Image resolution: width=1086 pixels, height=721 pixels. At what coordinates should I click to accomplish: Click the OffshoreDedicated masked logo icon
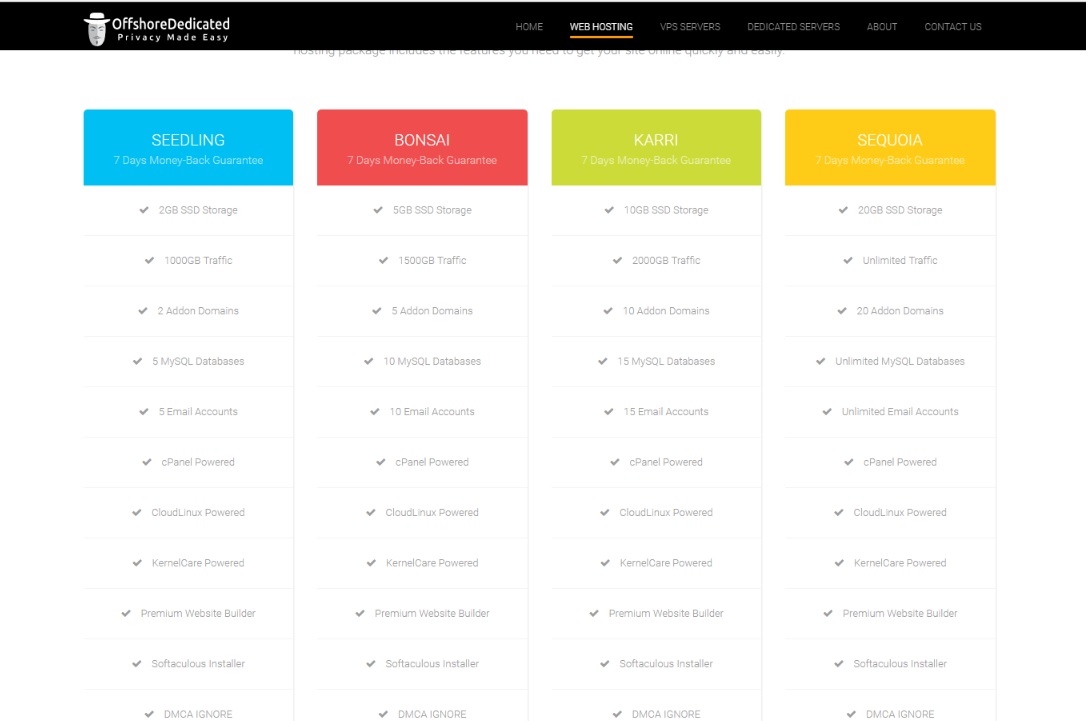(96, 30)
